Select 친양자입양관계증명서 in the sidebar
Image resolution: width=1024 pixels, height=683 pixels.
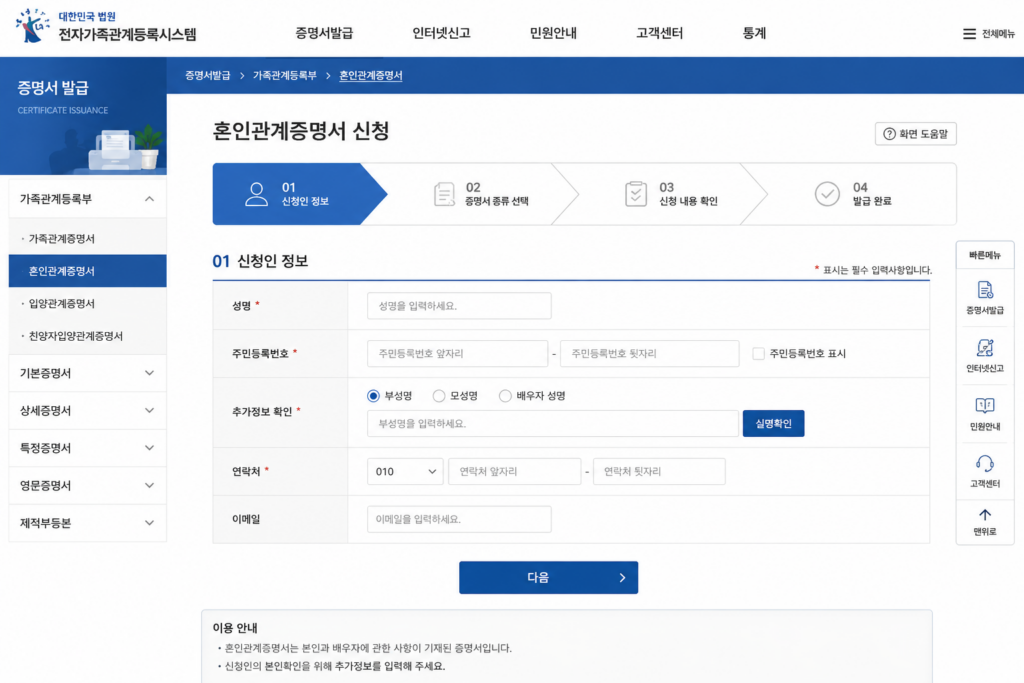(88, 336)
